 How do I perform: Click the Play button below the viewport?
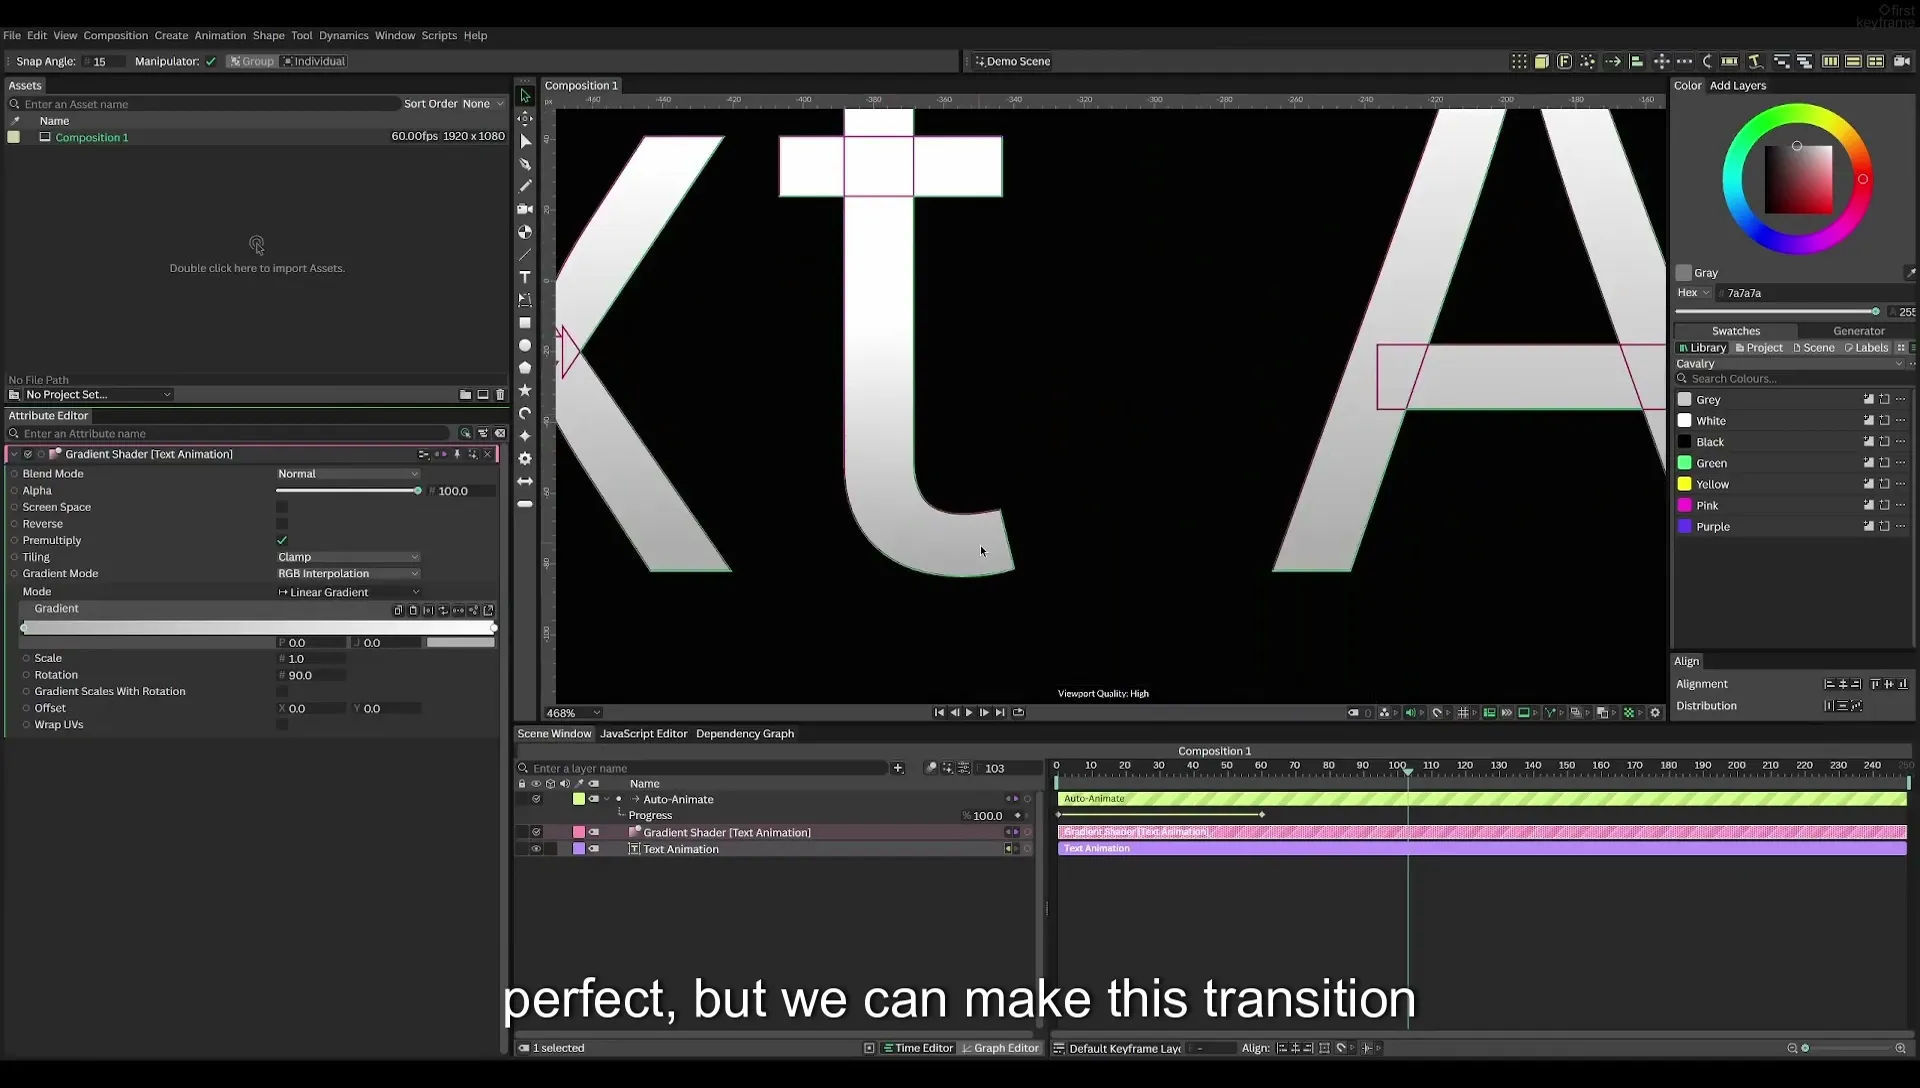969,713
